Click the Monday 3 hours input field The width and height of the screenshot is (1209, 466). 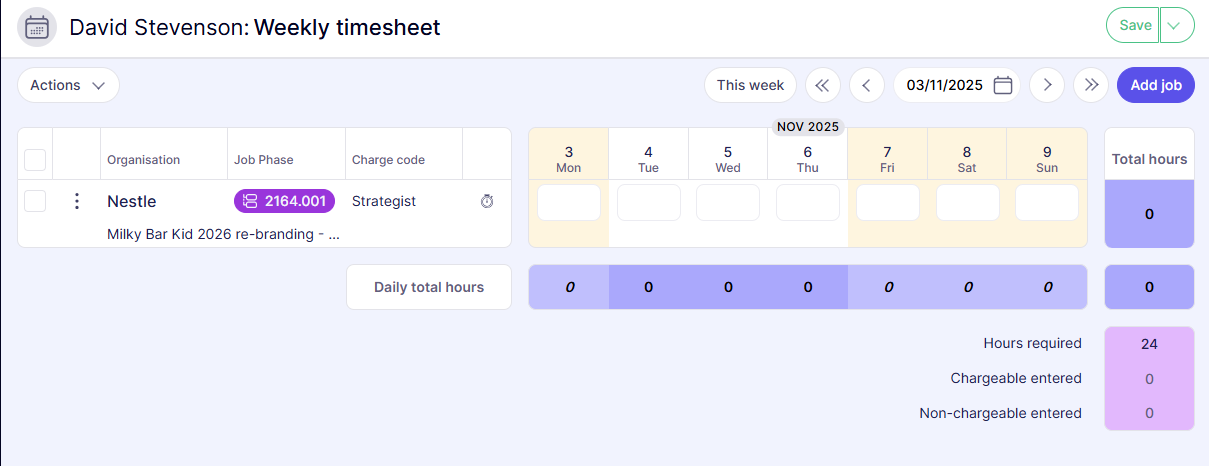(x=569, y=202)
